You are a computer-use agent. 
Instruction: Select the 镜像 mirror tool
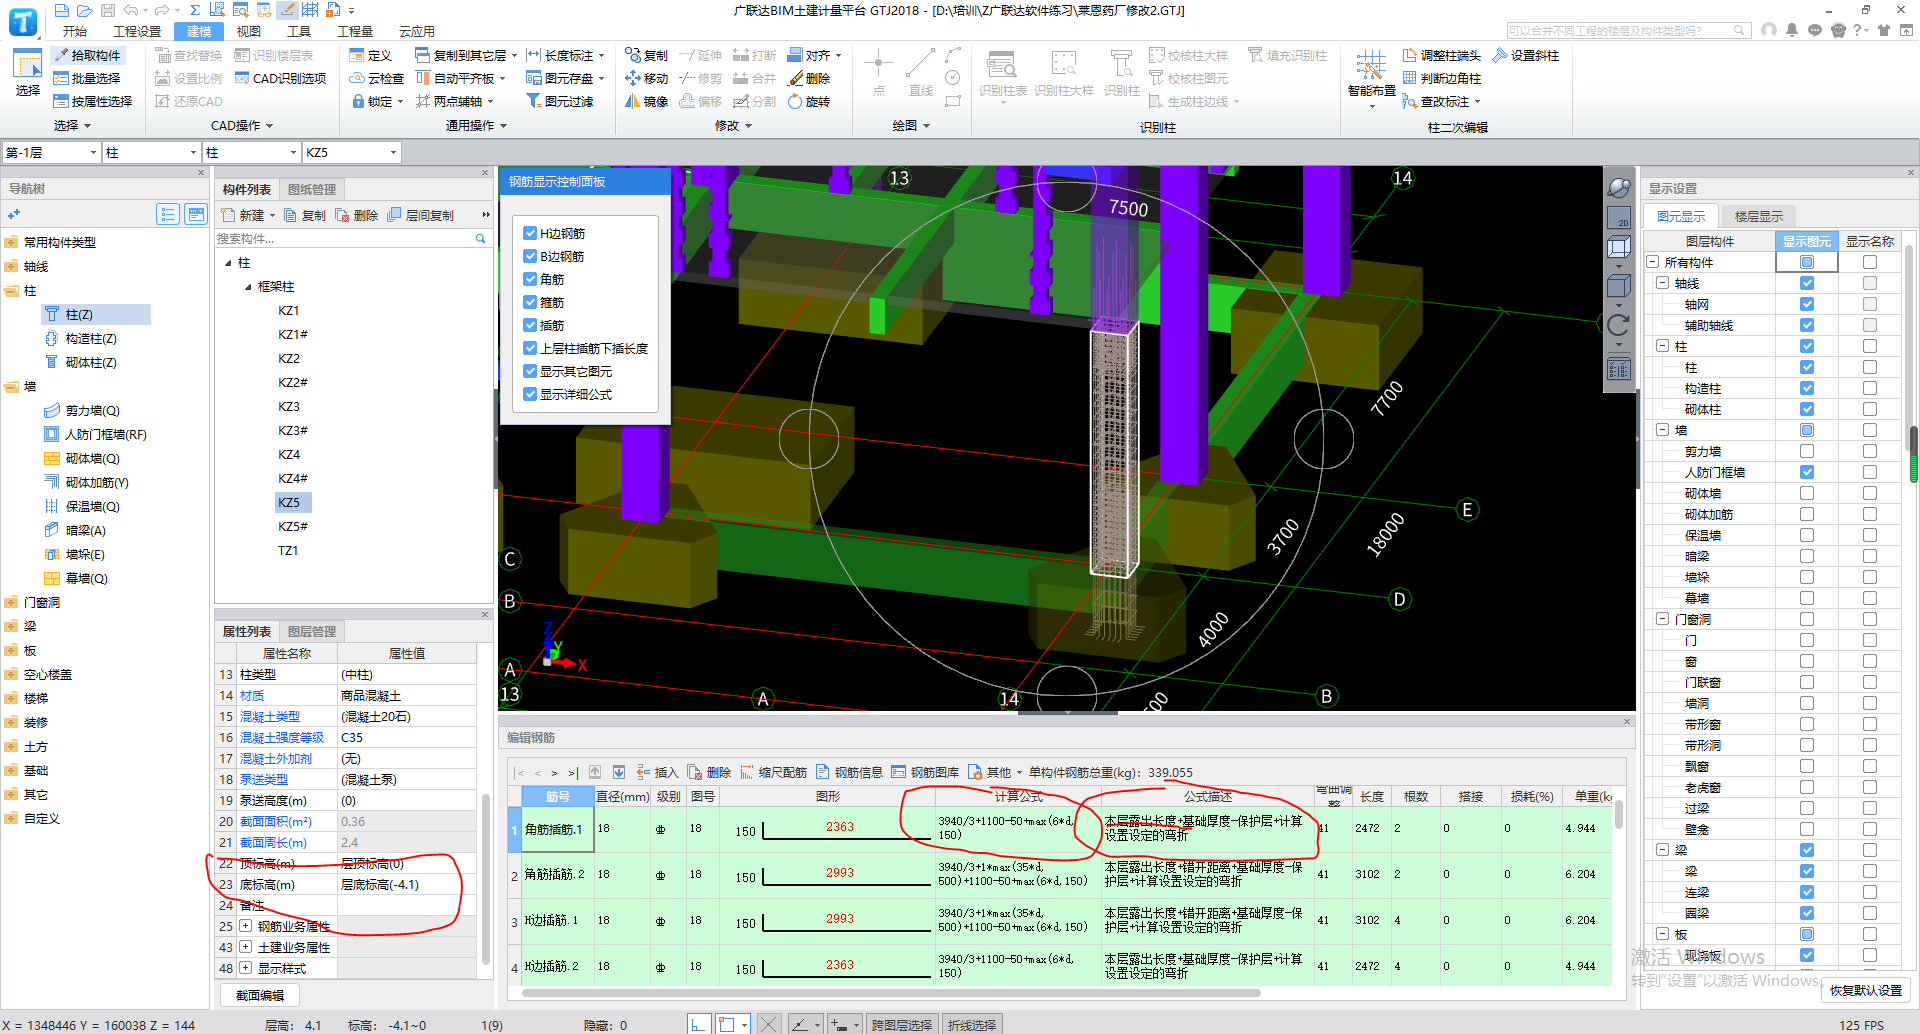coord(646,101)
